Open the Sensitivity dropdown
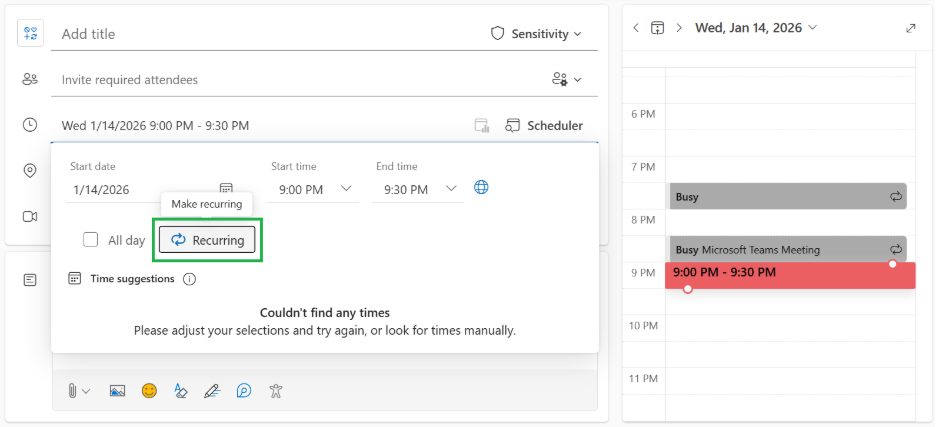 pos(536,34)
